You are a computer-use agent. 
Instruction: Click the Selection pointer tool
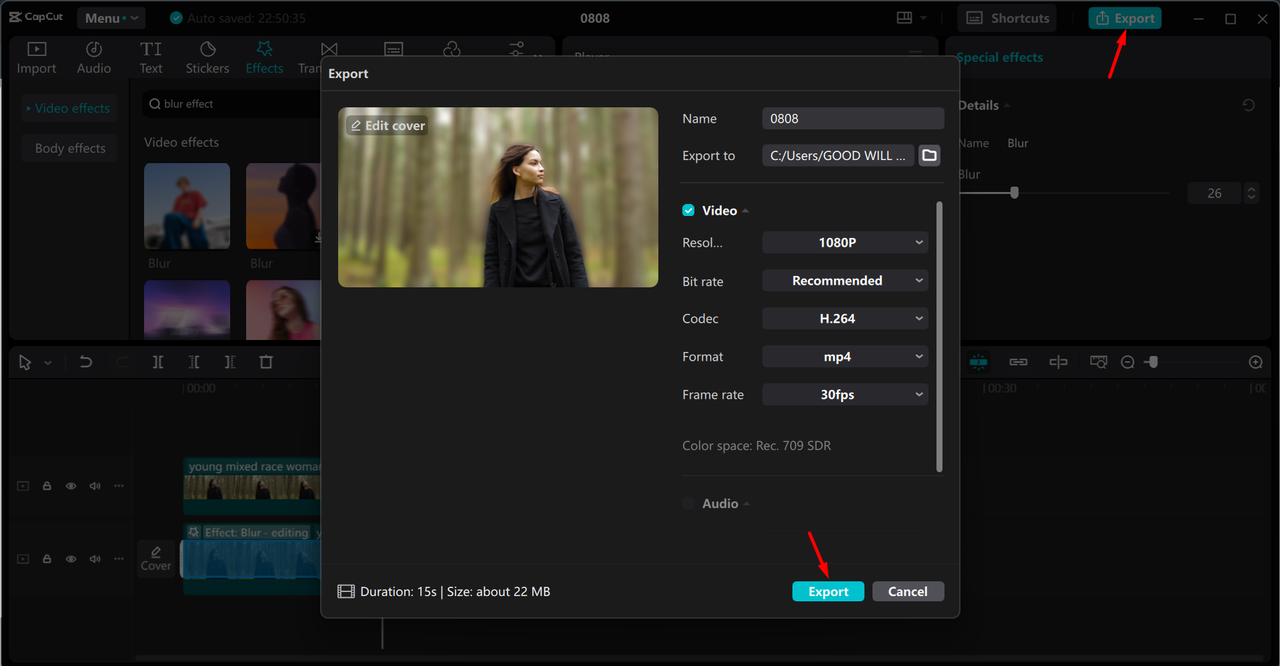(25, 363)
